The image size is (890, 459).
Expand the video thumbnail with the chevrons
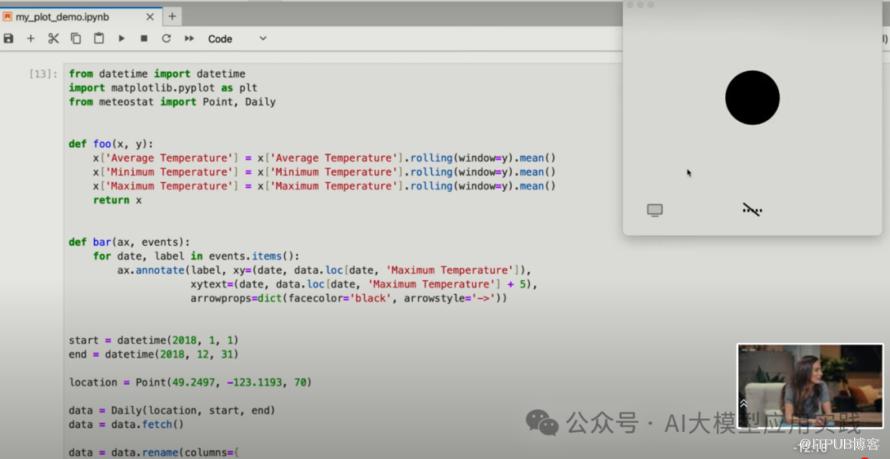coord(743,403)
